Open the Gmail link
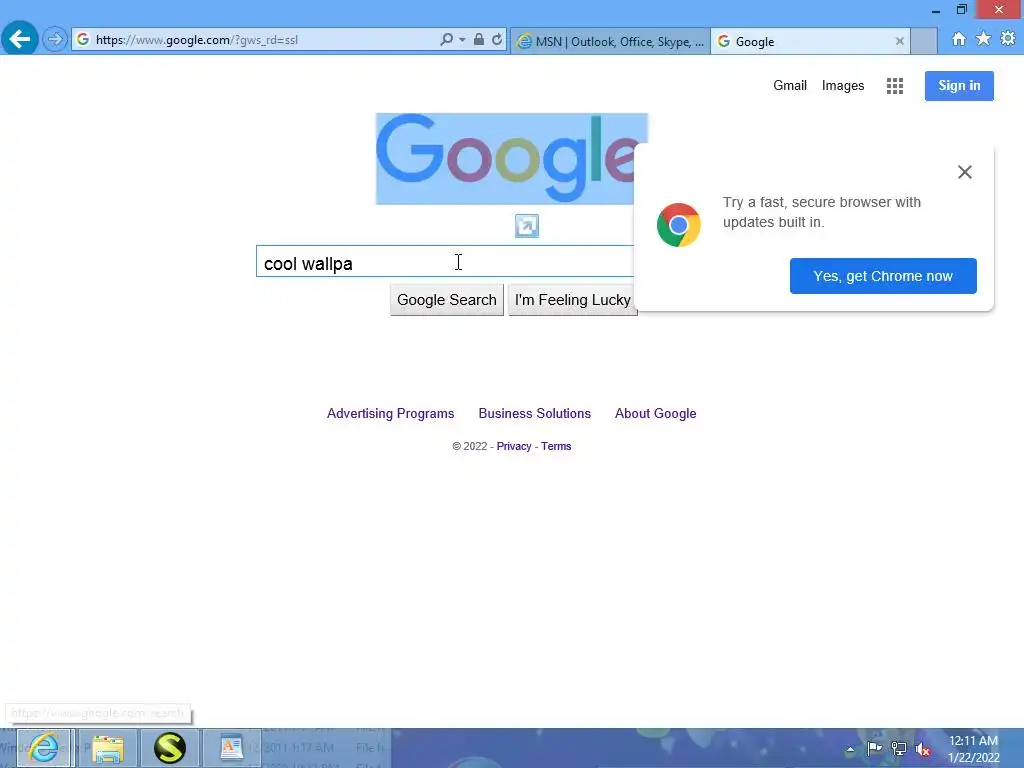Screen dimensions: 1024x768 click(x=790, y=86)
